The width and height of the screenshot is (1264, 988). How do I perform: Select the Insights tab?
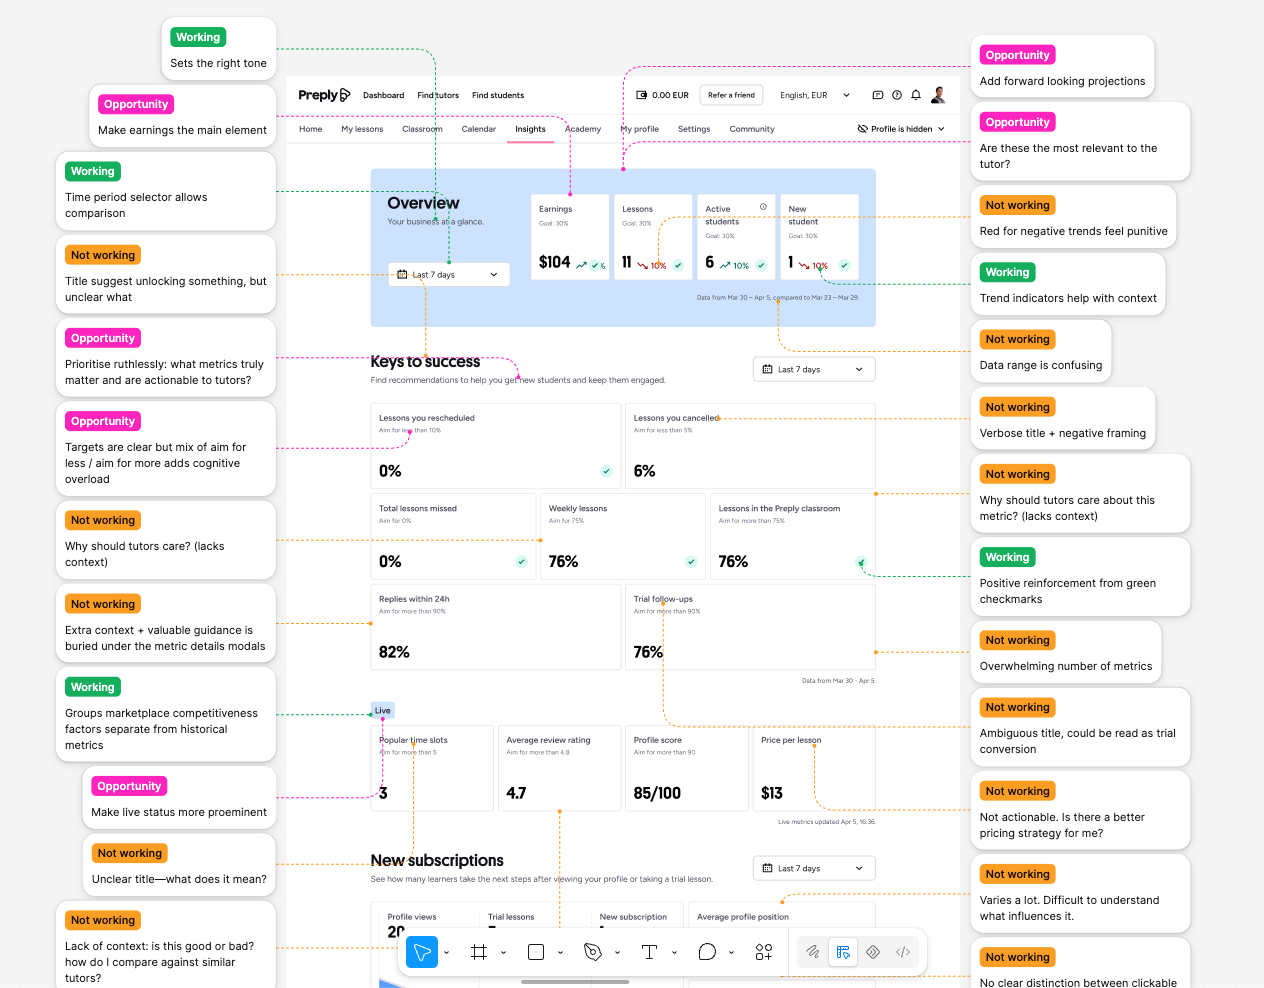(530, 129)
